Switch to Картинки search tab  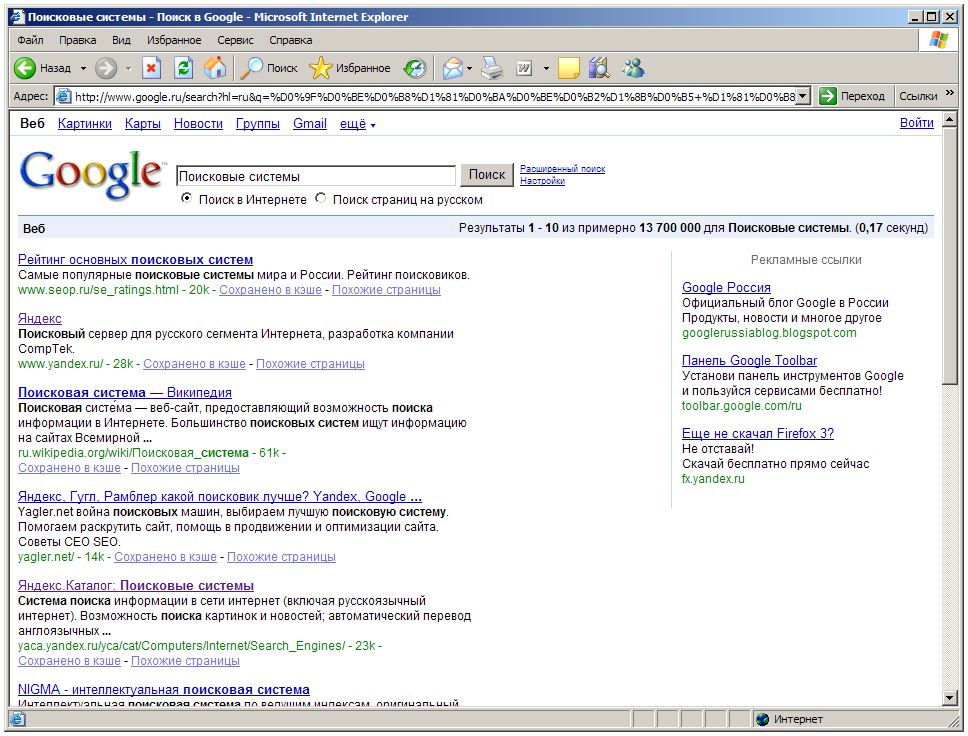tap(85, 123)
